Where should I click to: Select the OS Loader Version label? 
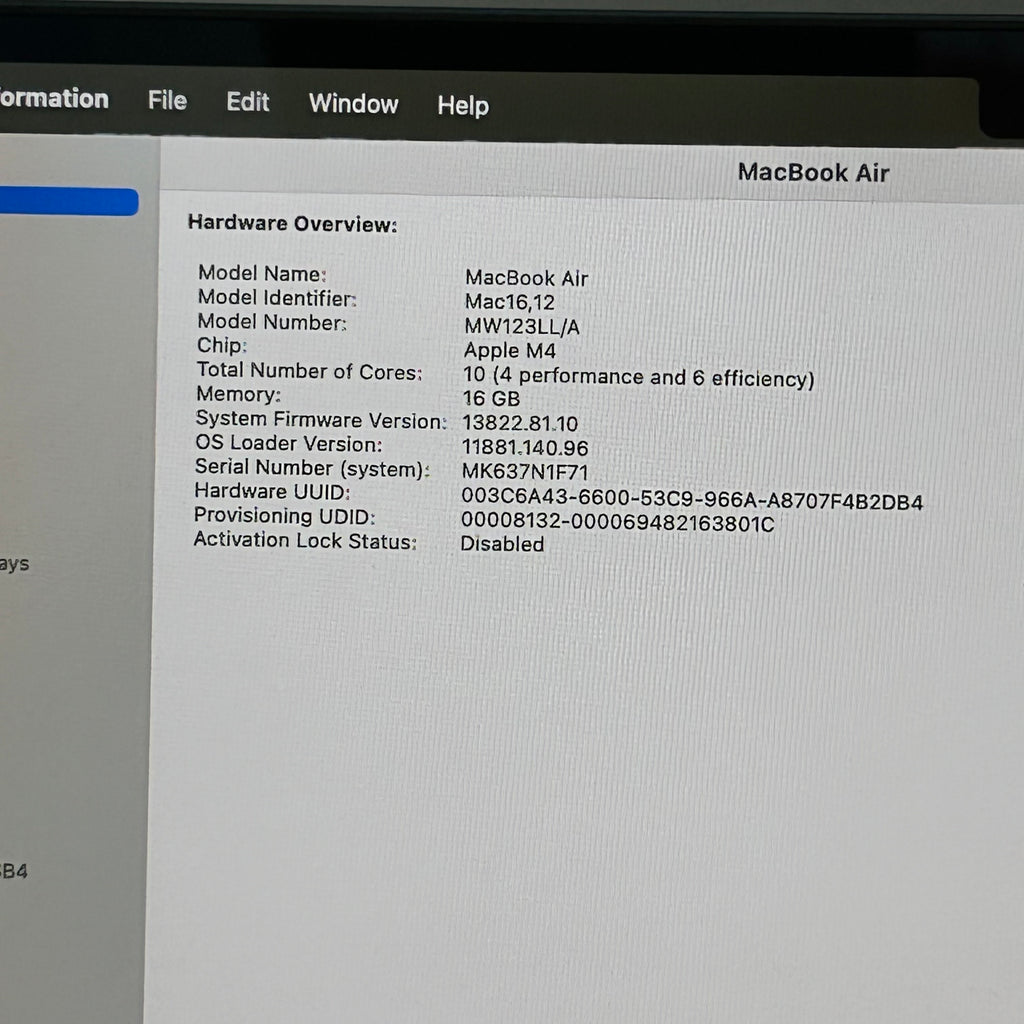coord(289,443)
